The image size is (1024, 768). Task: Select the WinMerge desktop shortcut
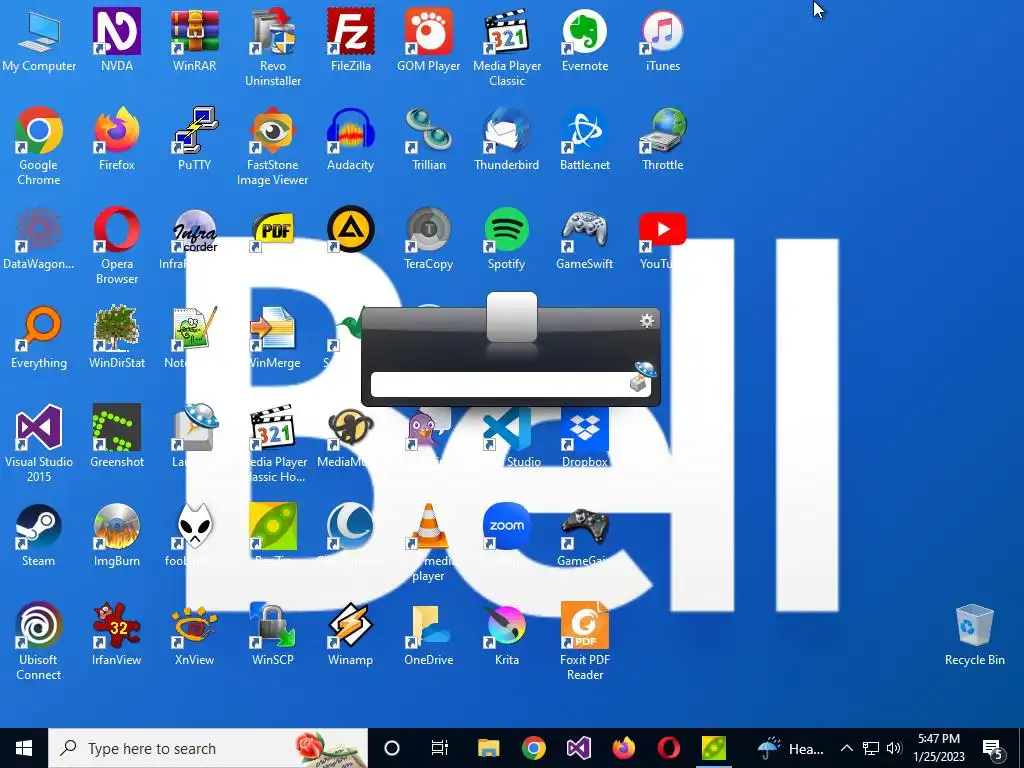(274, 338)
